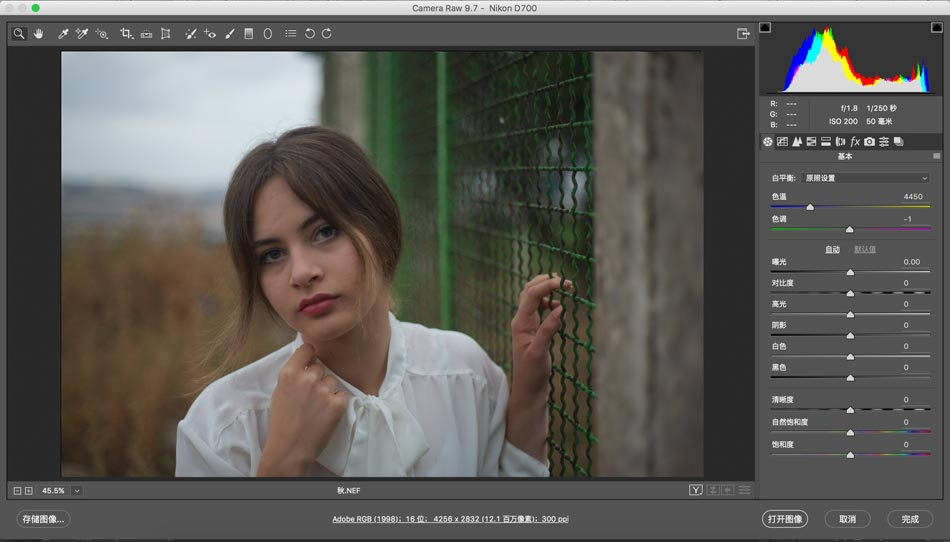Image resolution: width=950 pixels, height=542 pixels.
Task: Toggle full screen mode icon
Action: [x=743, y=34]
